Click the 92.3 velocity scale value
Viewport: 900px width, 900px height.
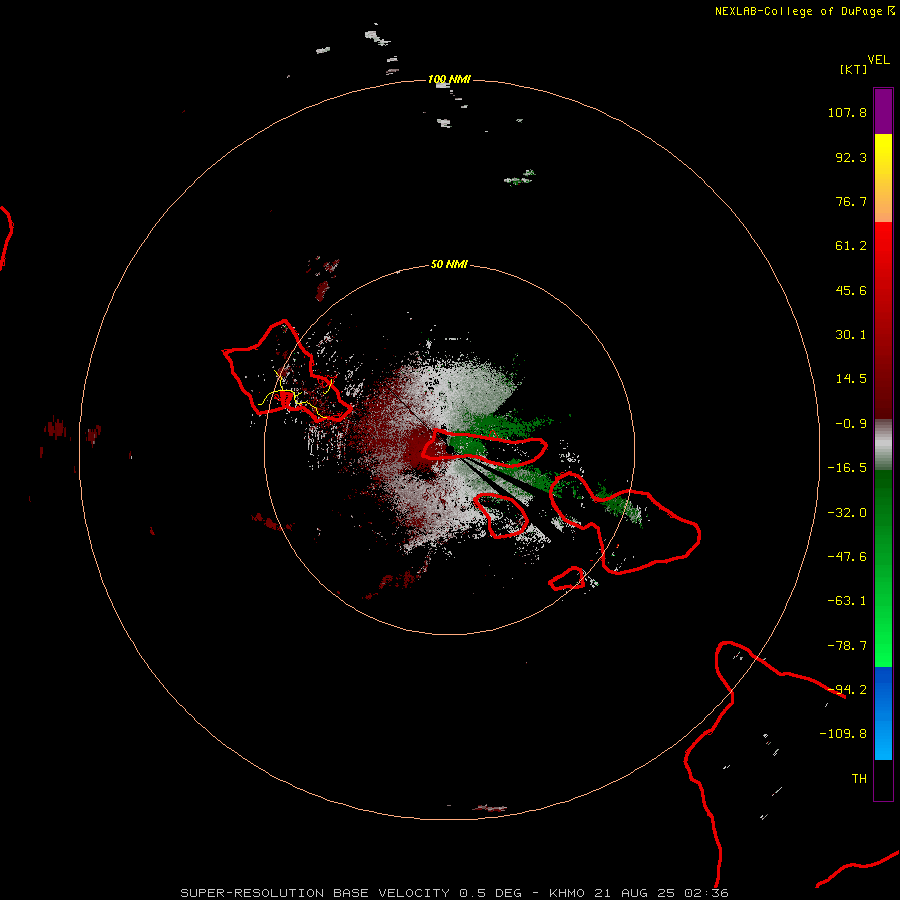pyautogui.click(x=851, y=157)
